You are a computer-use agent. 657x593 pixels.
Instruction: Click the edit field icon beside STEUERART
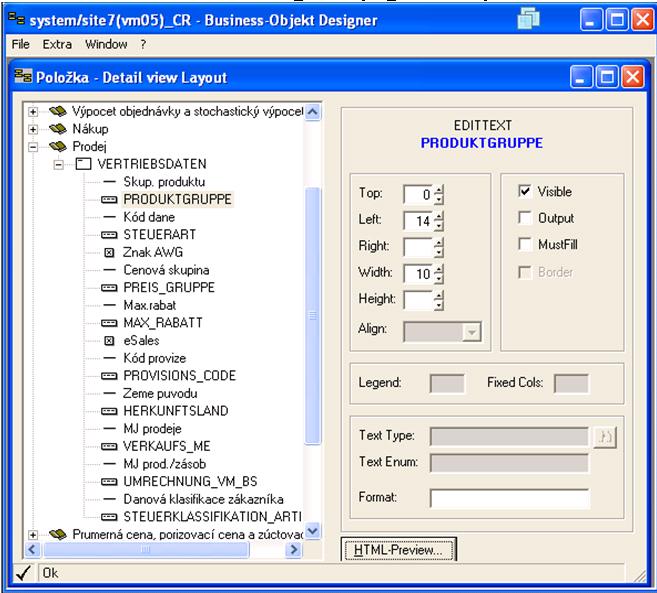click(109, 235)
